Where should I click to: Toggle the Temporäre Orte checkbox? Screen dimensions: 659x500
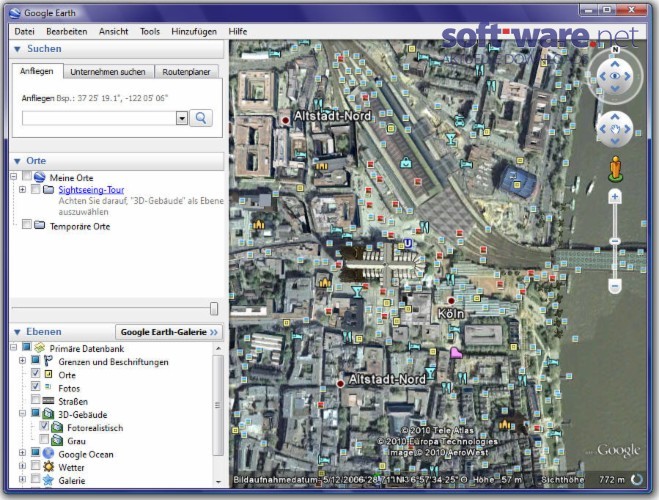(x=27, y=224)
